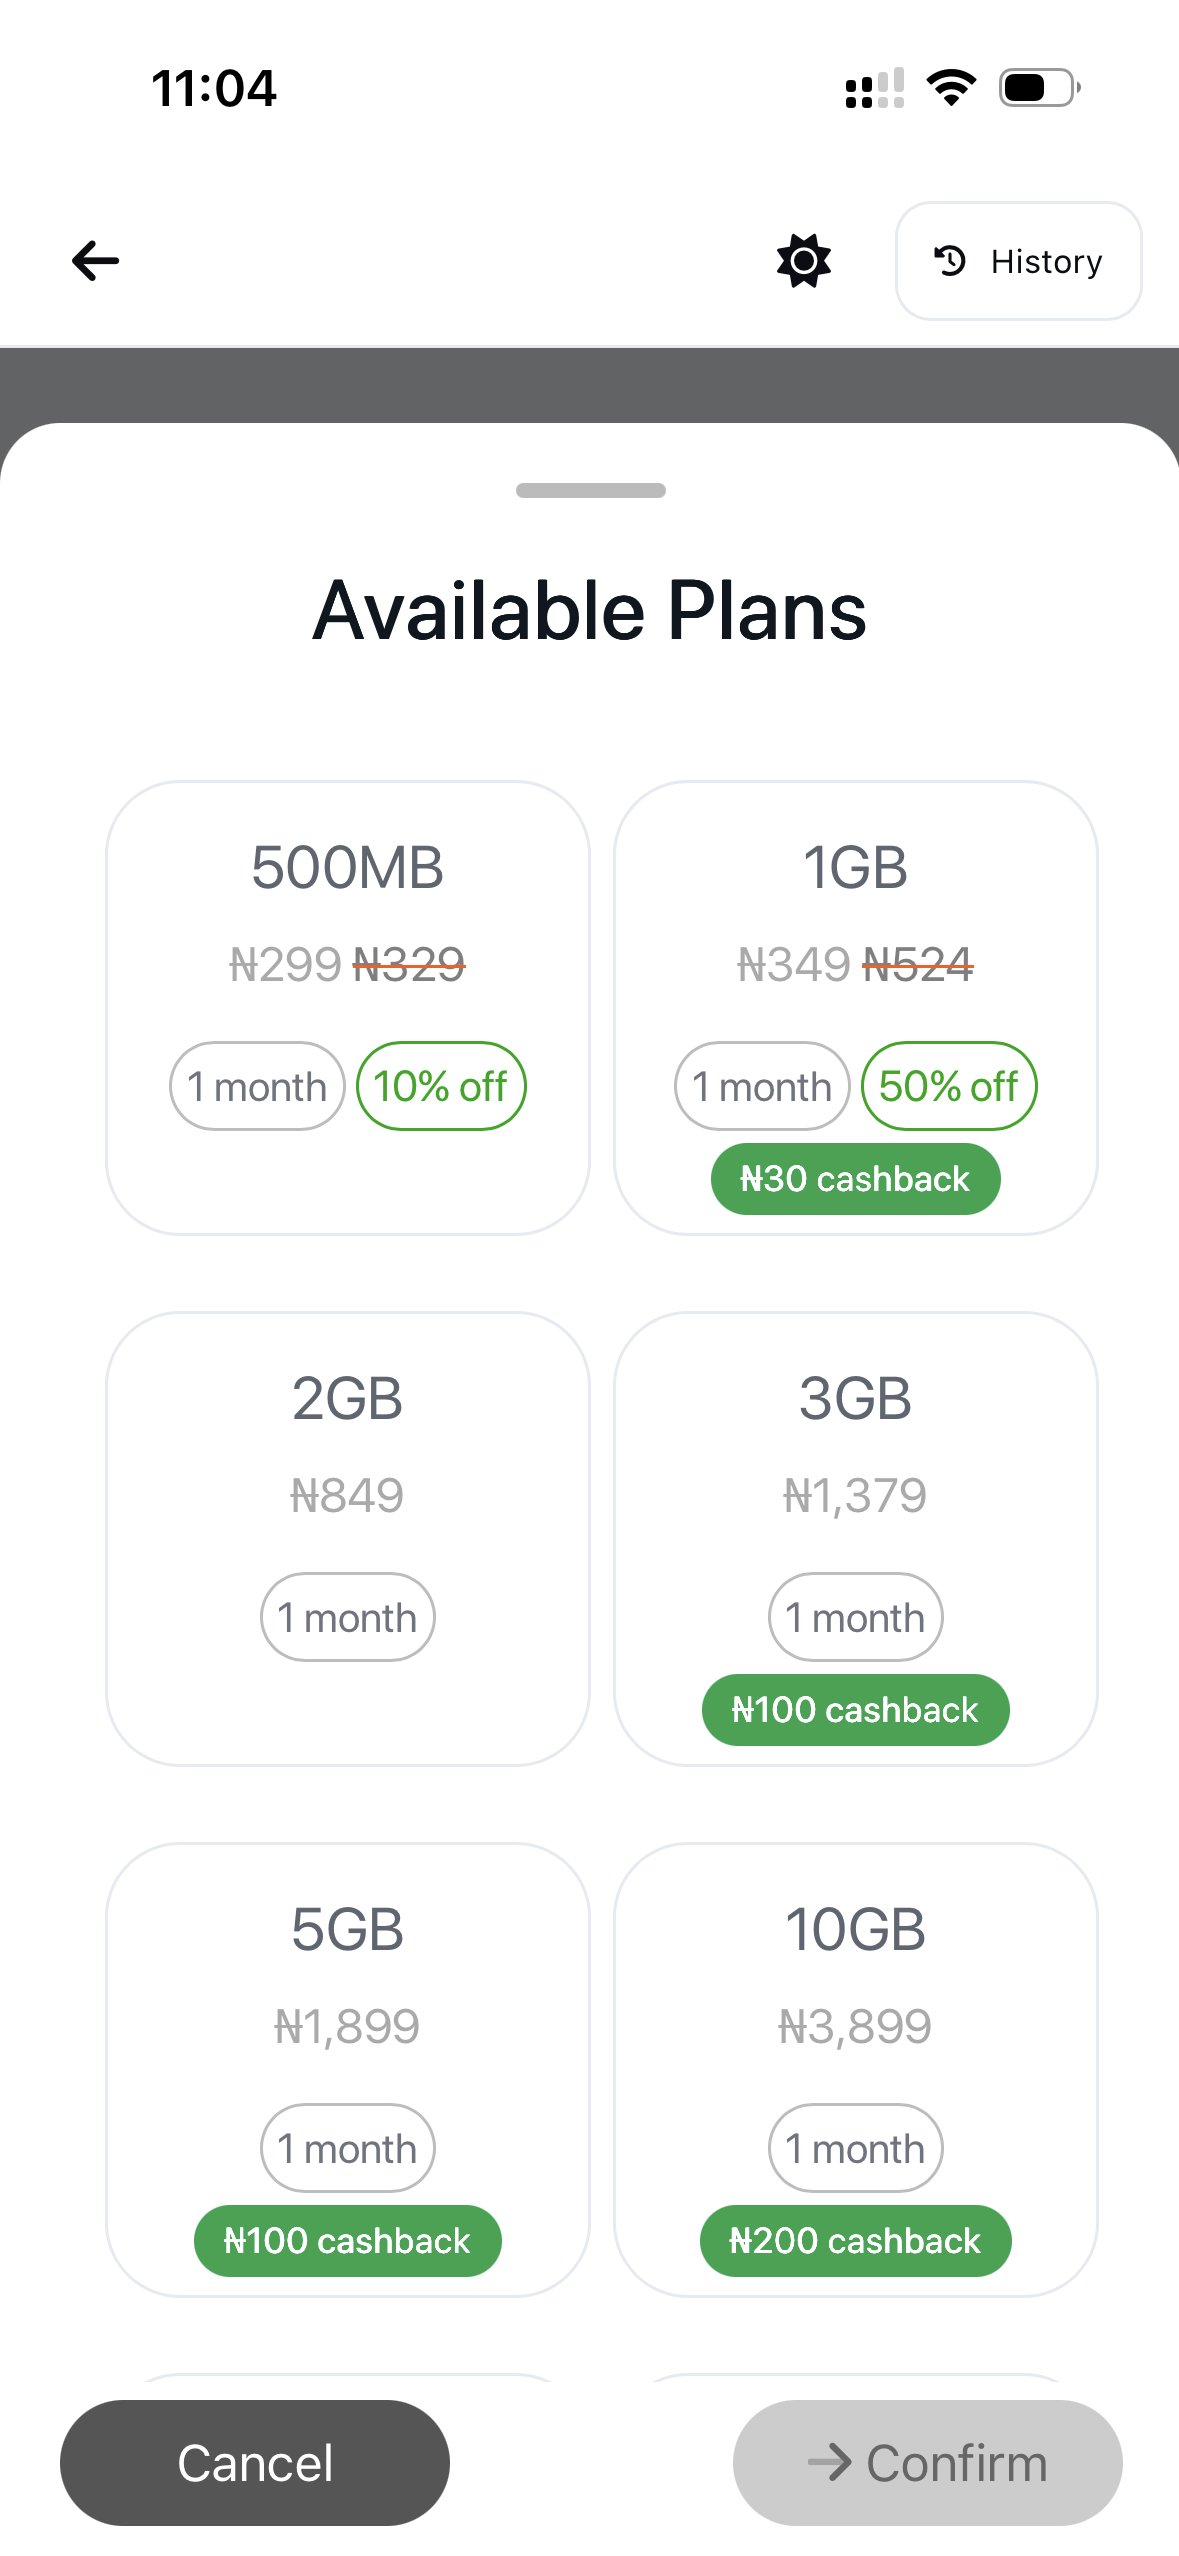Open the History button
This screenshot has height=2556, width=1179.
click(x=1018, y=261)
